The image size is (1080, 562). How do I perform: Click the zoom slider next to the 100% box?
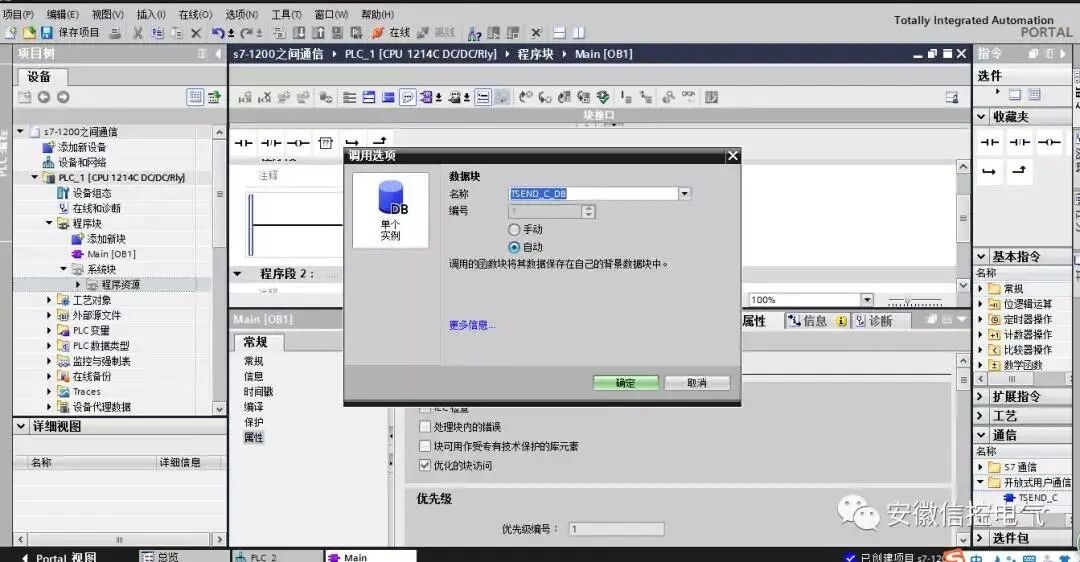[915, 300]
